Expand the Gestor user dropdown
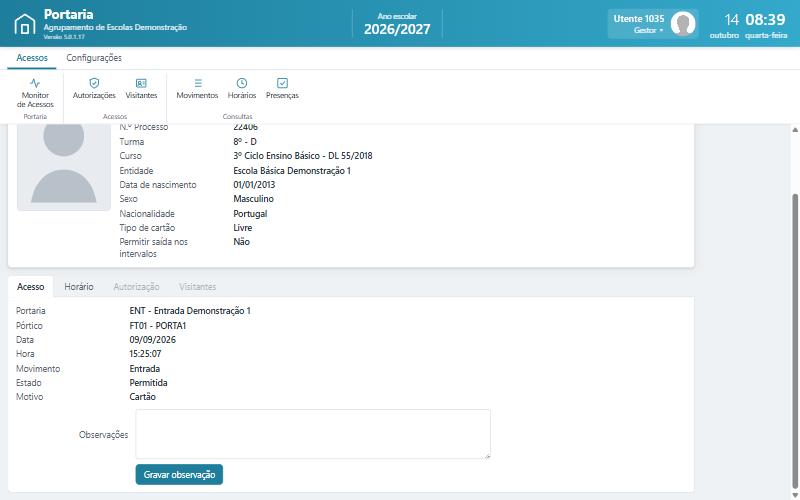The width and height of the screenshot is (800, 500). tap(648, 30)
